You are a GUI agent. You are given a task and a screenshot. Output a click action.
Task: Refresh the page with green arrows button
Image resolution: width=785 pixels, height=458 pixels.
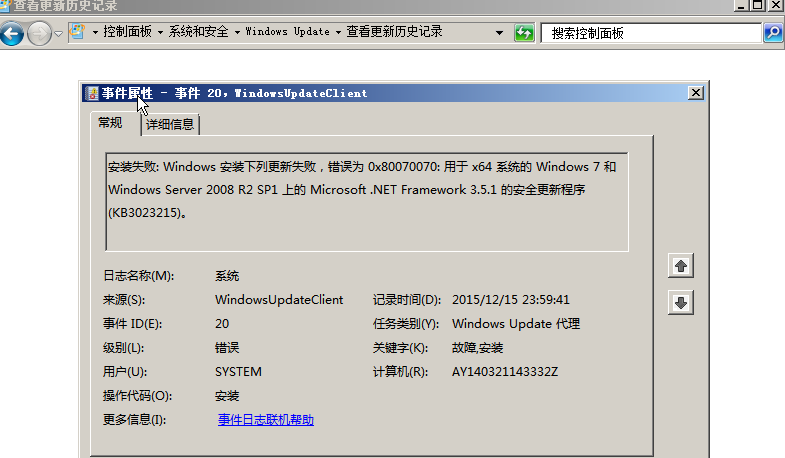click(524, 32)
